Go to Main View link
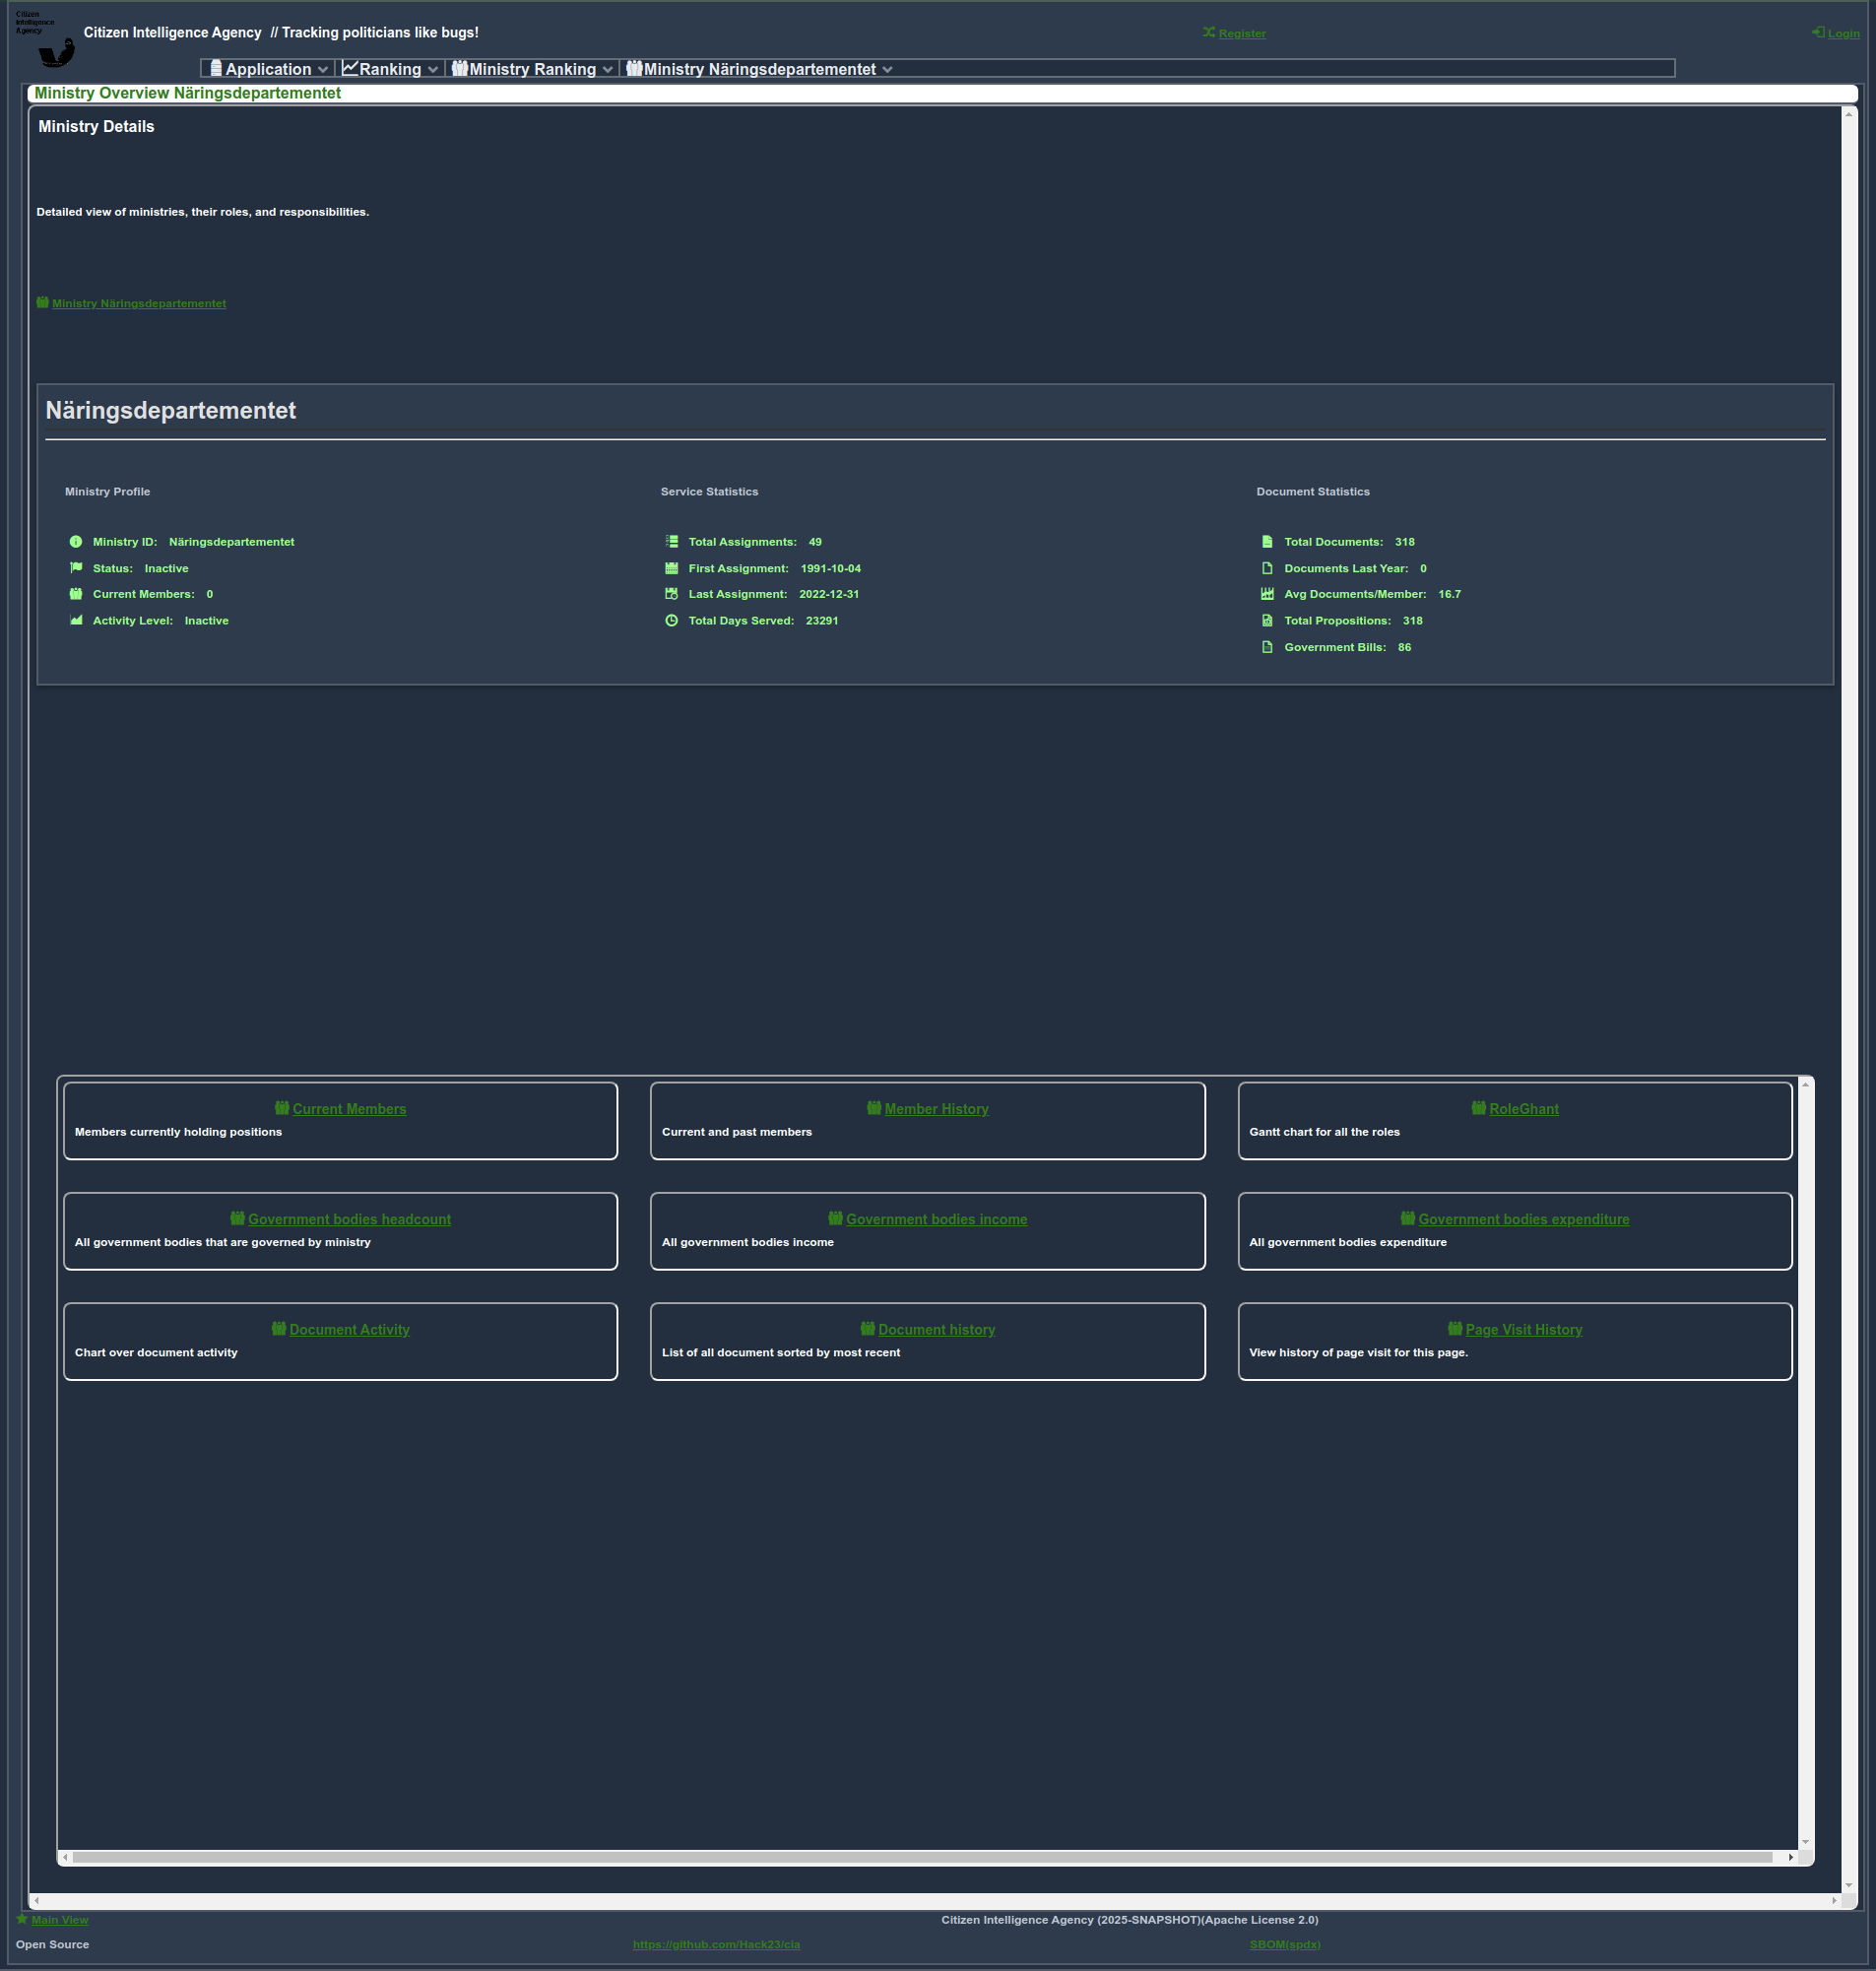 pyautogui.click(x=60, y=1920)
